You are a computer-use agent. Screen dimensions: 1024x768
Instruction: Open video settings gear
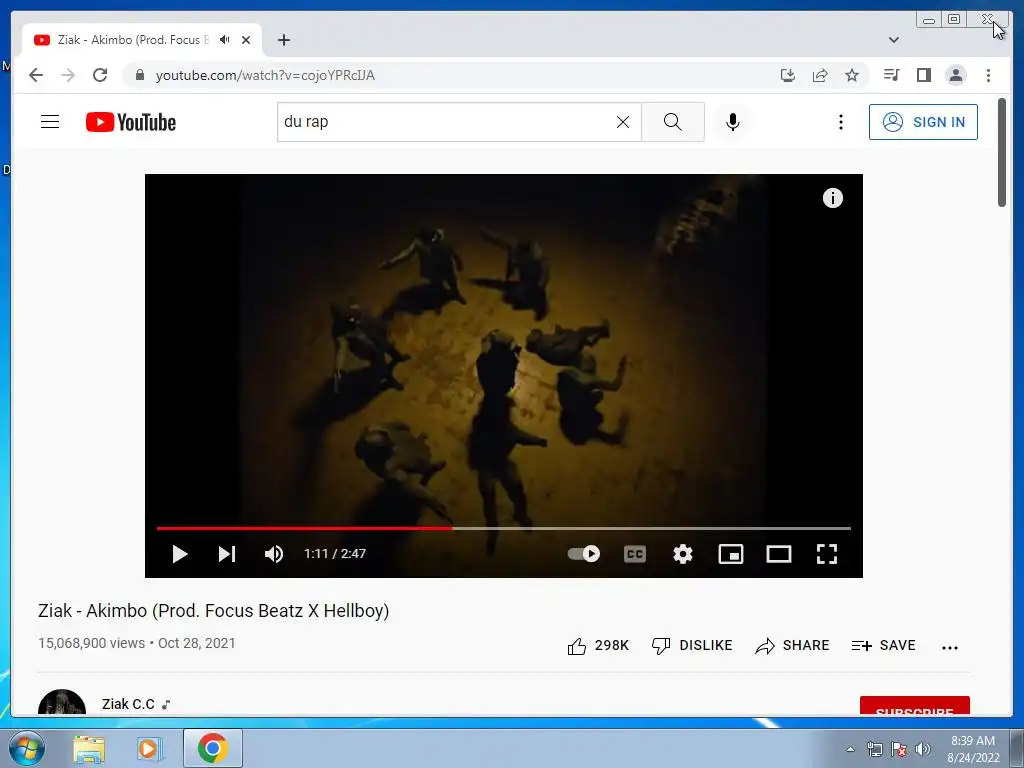pyautogui.click(x=682, y=554)
